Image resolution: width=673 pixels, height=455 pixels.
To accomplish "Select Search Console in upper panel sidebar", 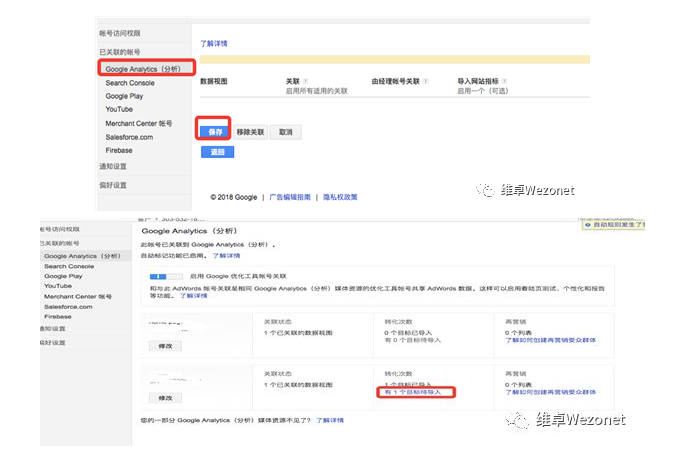I will point(130,83).
